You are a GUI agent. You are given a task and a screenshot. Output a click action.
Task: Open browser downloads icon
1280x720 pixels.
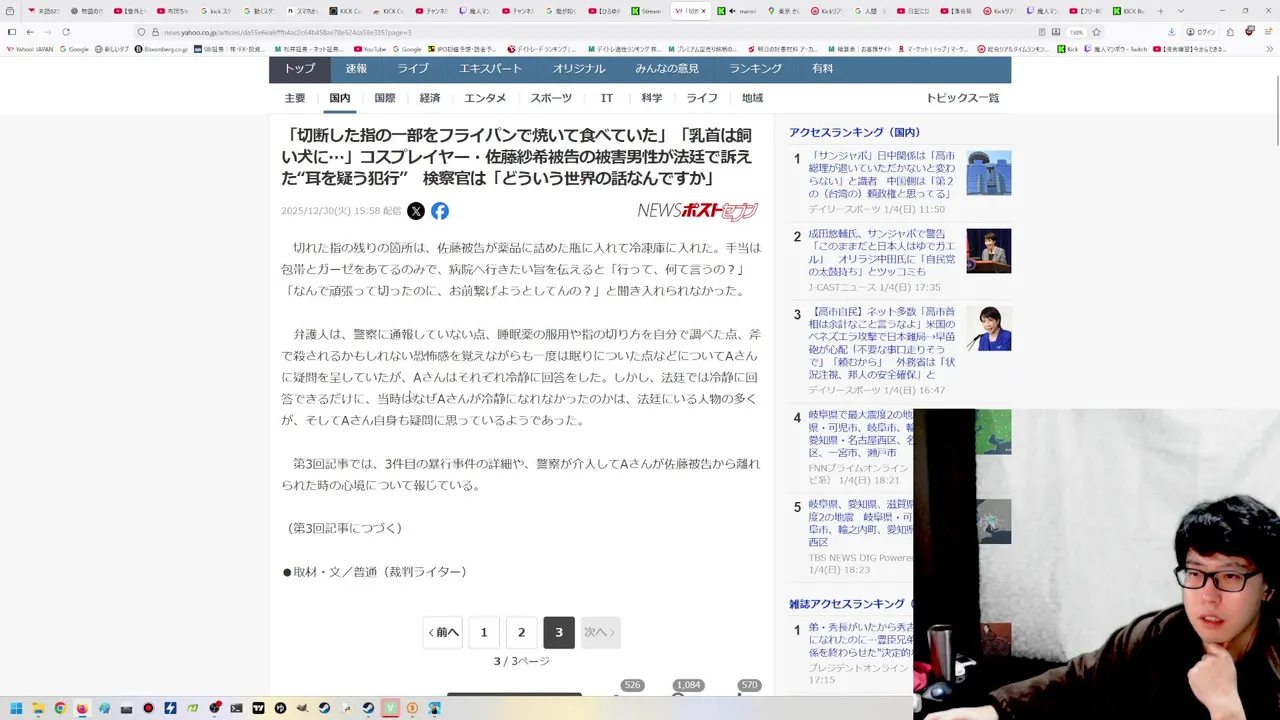coord(1171,32)
